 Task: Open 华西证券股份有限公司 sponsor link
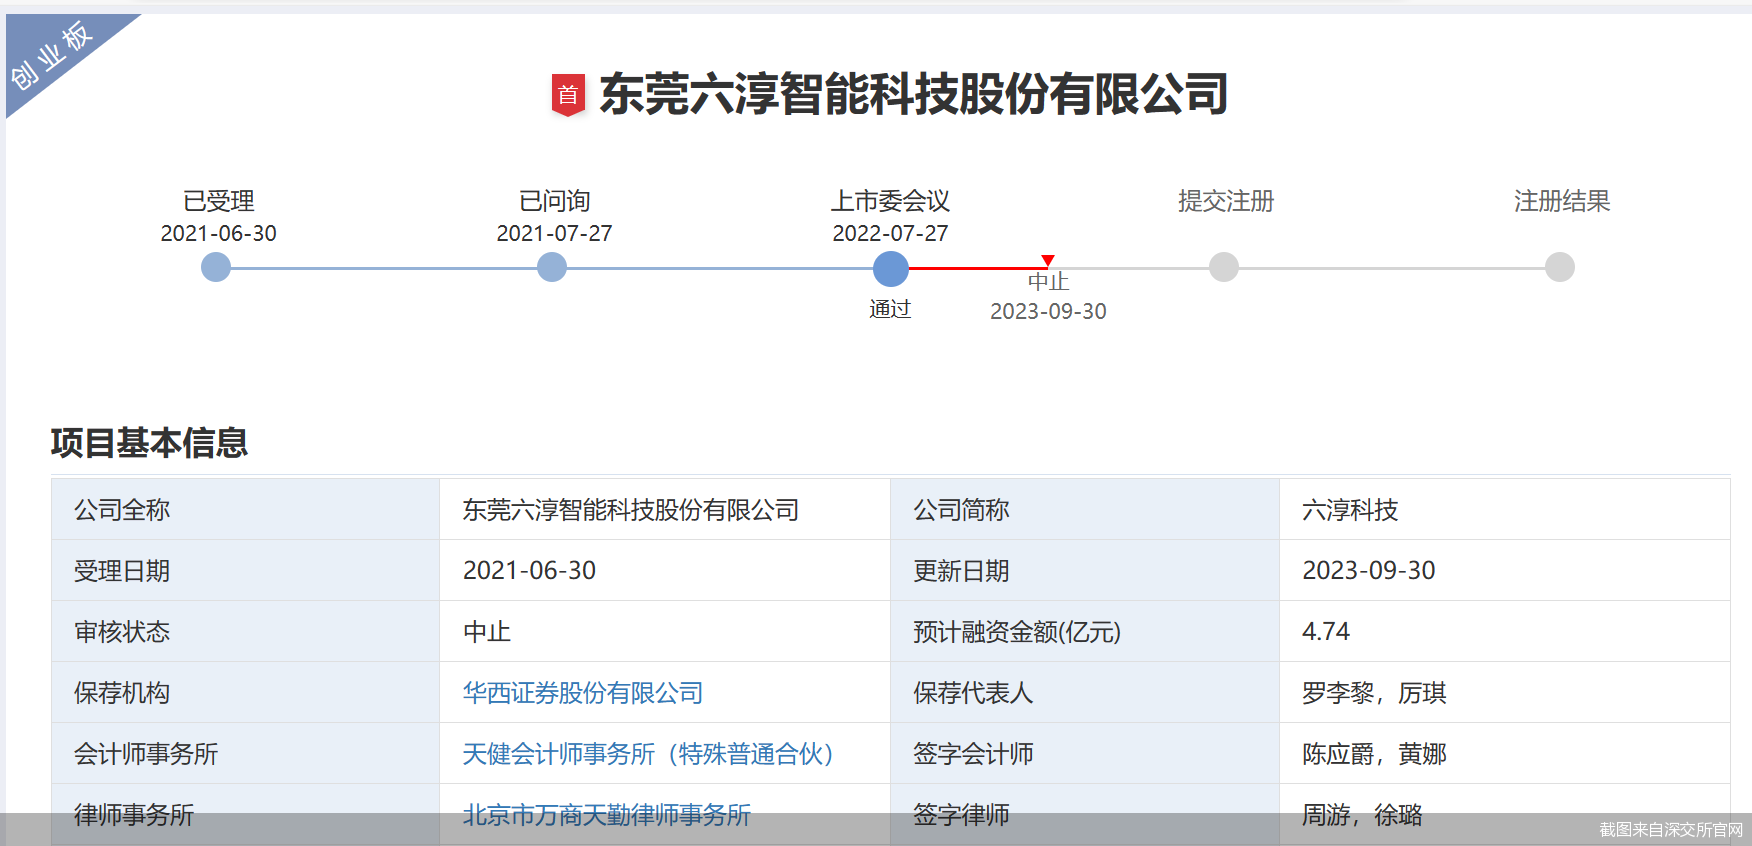pyautogui.click(x=583, y=693)
